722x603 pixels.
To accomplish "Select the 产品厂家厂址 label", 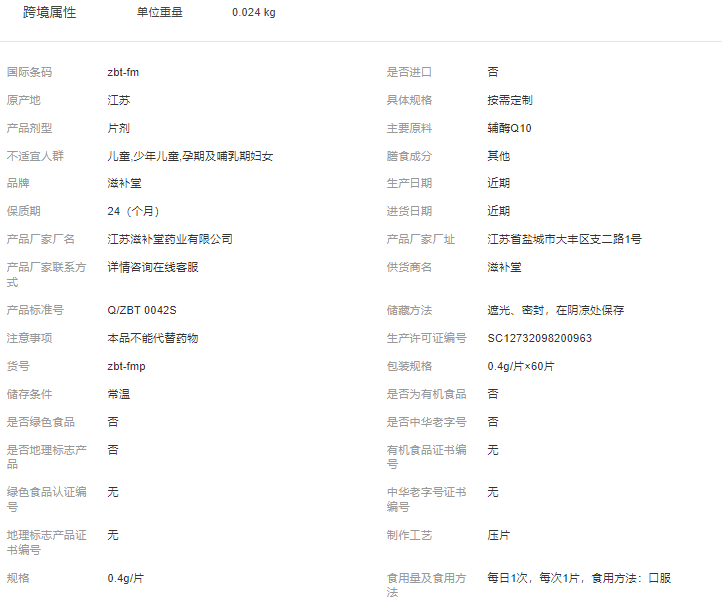I will point(421,239).
